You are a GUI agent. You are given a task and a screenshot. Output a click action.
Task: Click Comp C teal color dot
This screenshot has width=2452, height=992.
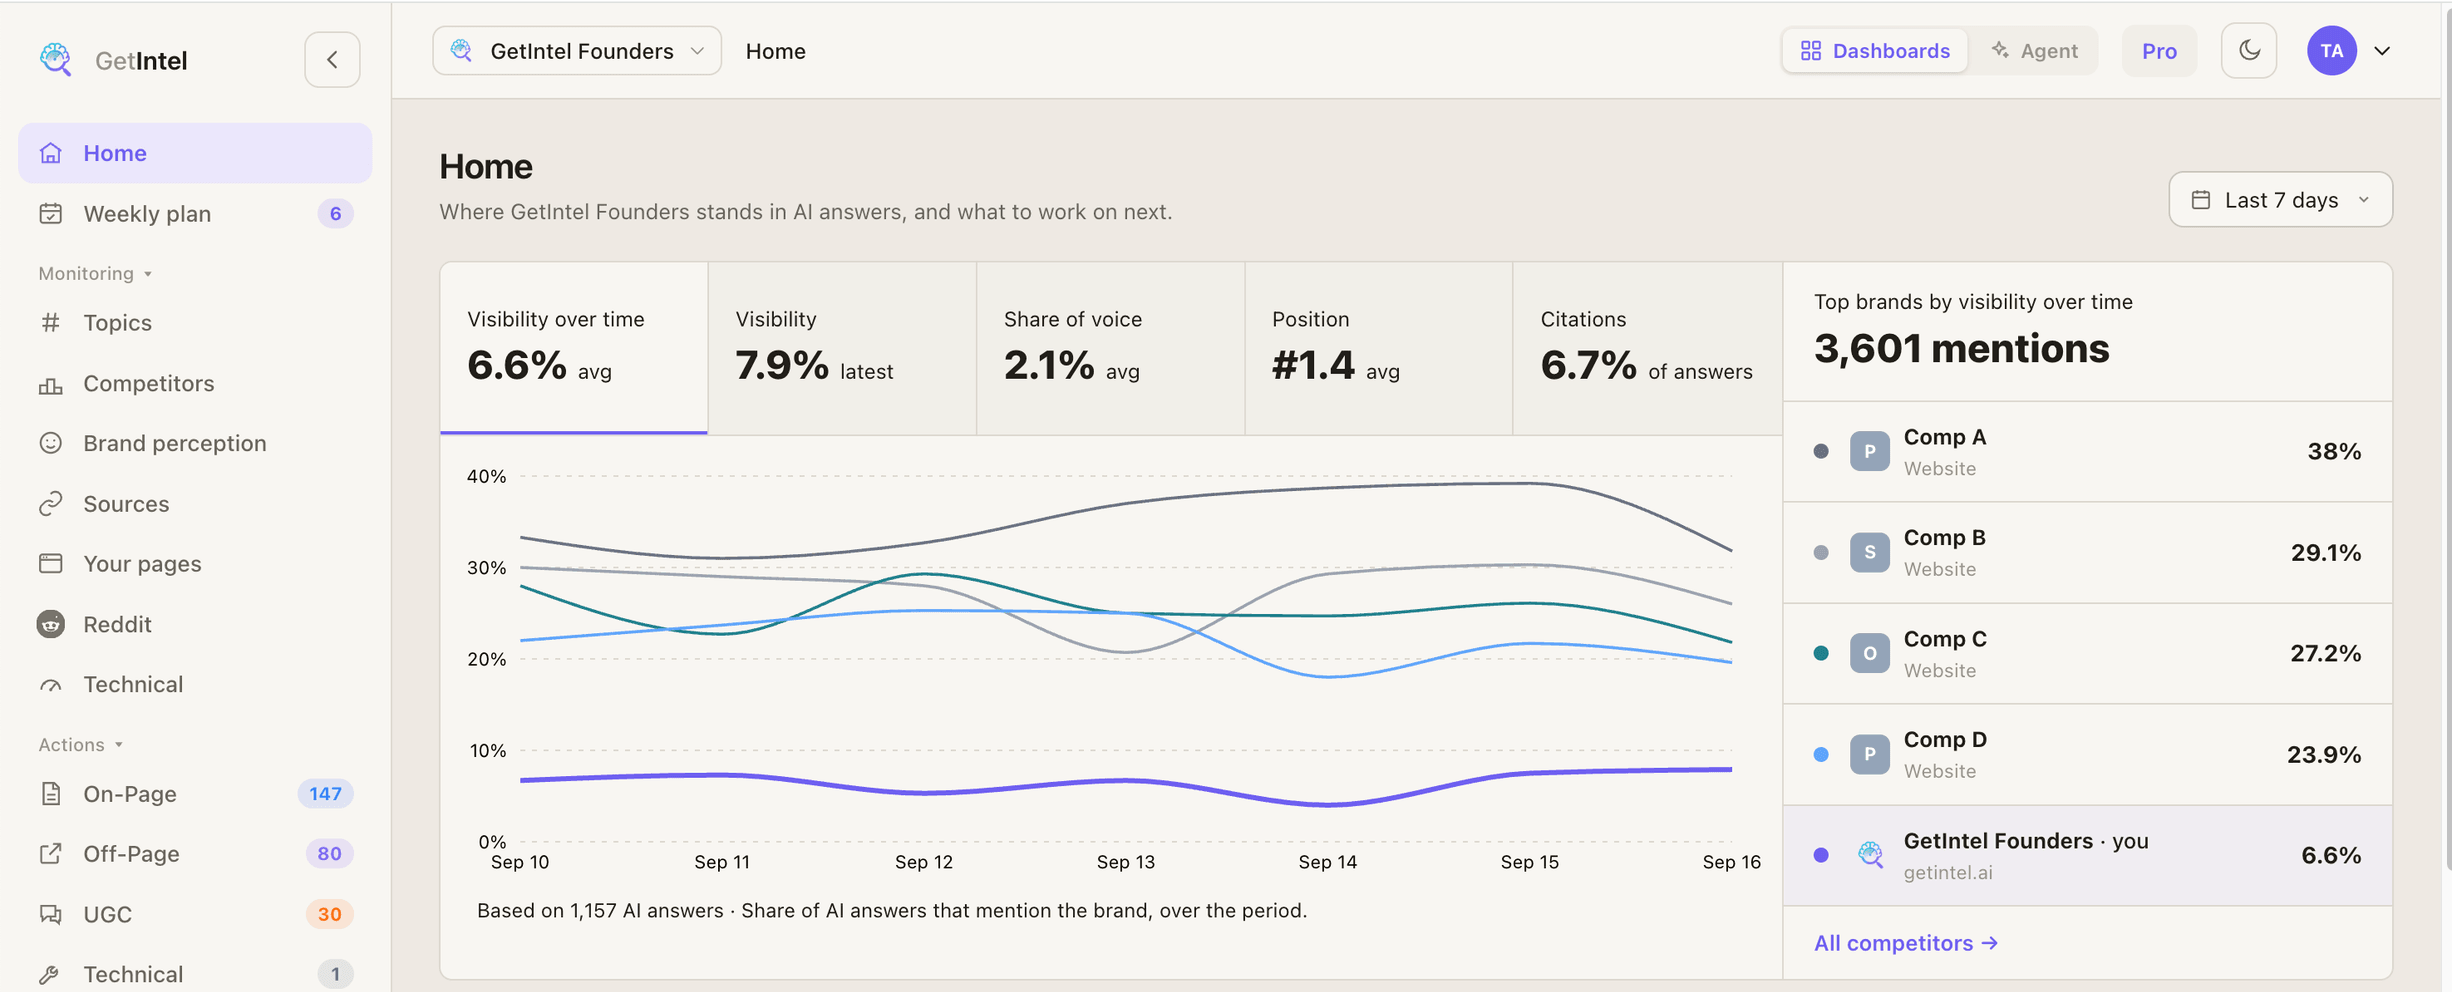click(1821, 653)
